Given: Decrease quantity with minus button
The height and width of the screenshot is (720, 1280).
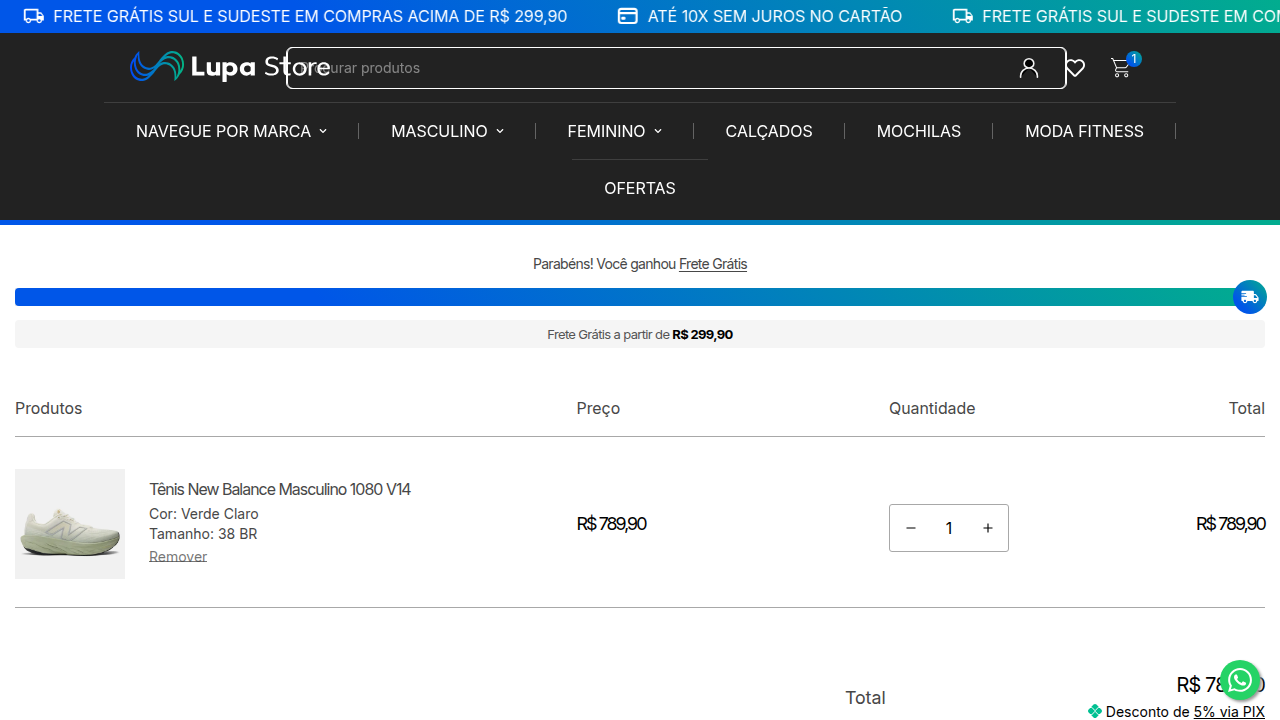Looking at the screenshot, I should (911, 528).
